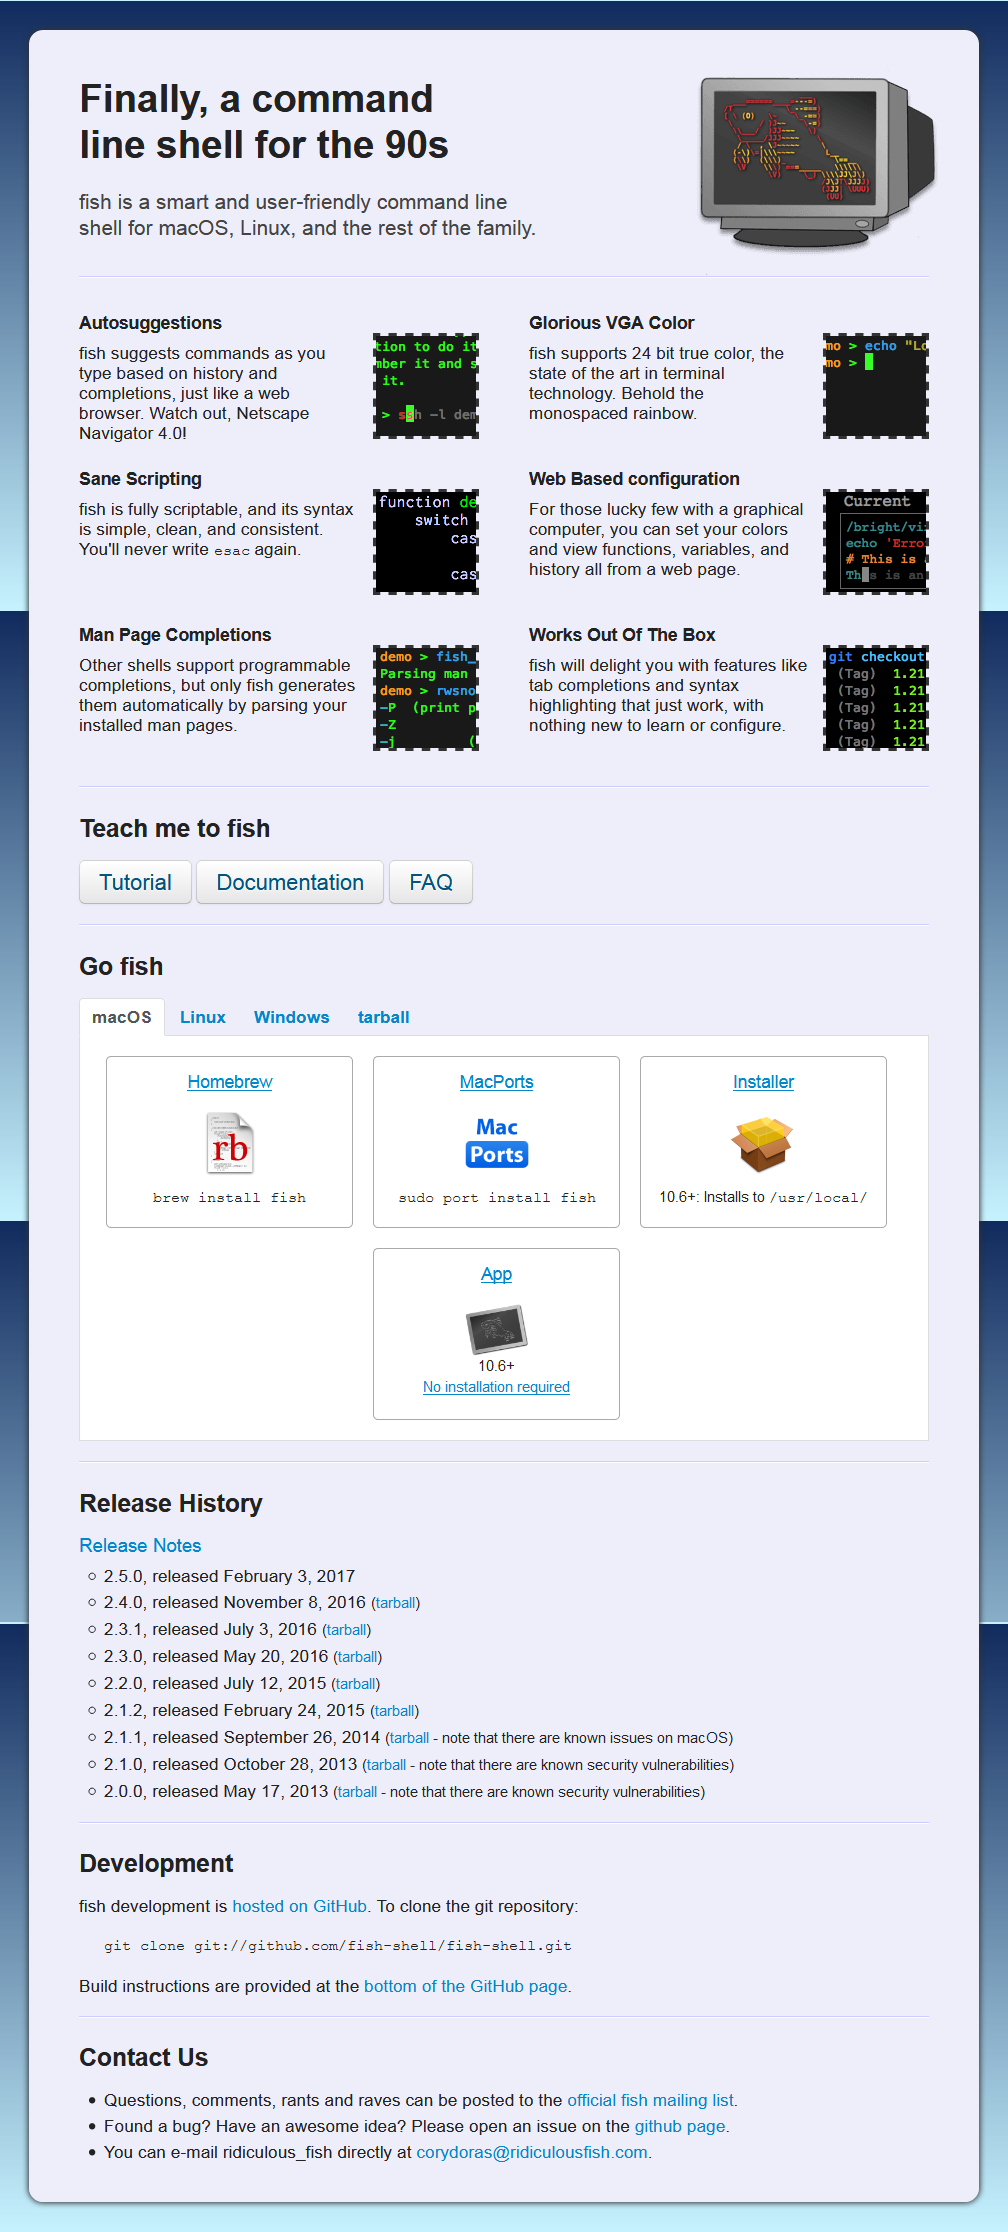
Task: Follow the App link
Action: pyautogui.click(x=496, y=1274)
